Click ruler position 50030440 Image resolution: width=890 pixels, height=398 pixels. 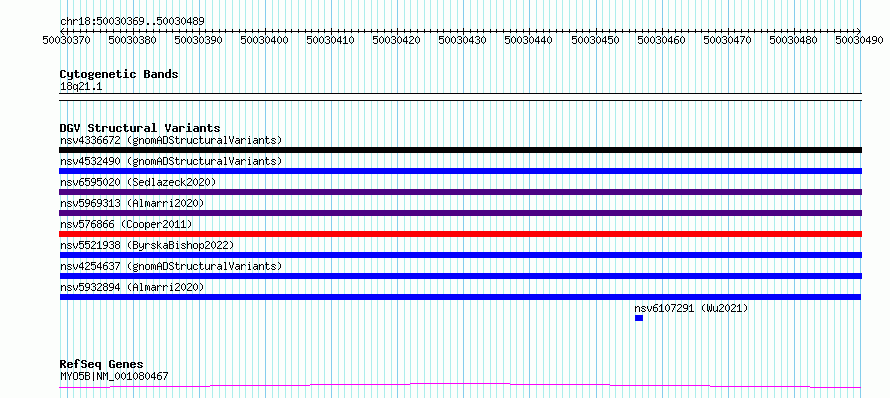528,40
